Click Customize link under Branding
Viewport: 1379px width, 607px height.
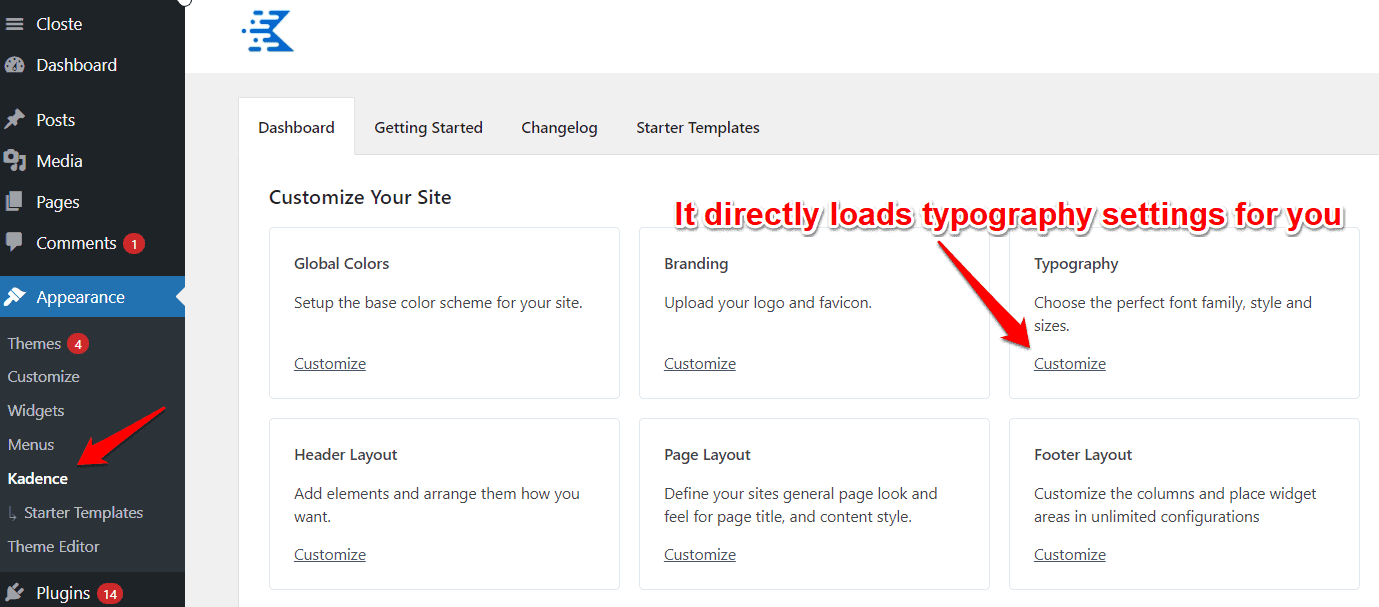tap(700, 364)
